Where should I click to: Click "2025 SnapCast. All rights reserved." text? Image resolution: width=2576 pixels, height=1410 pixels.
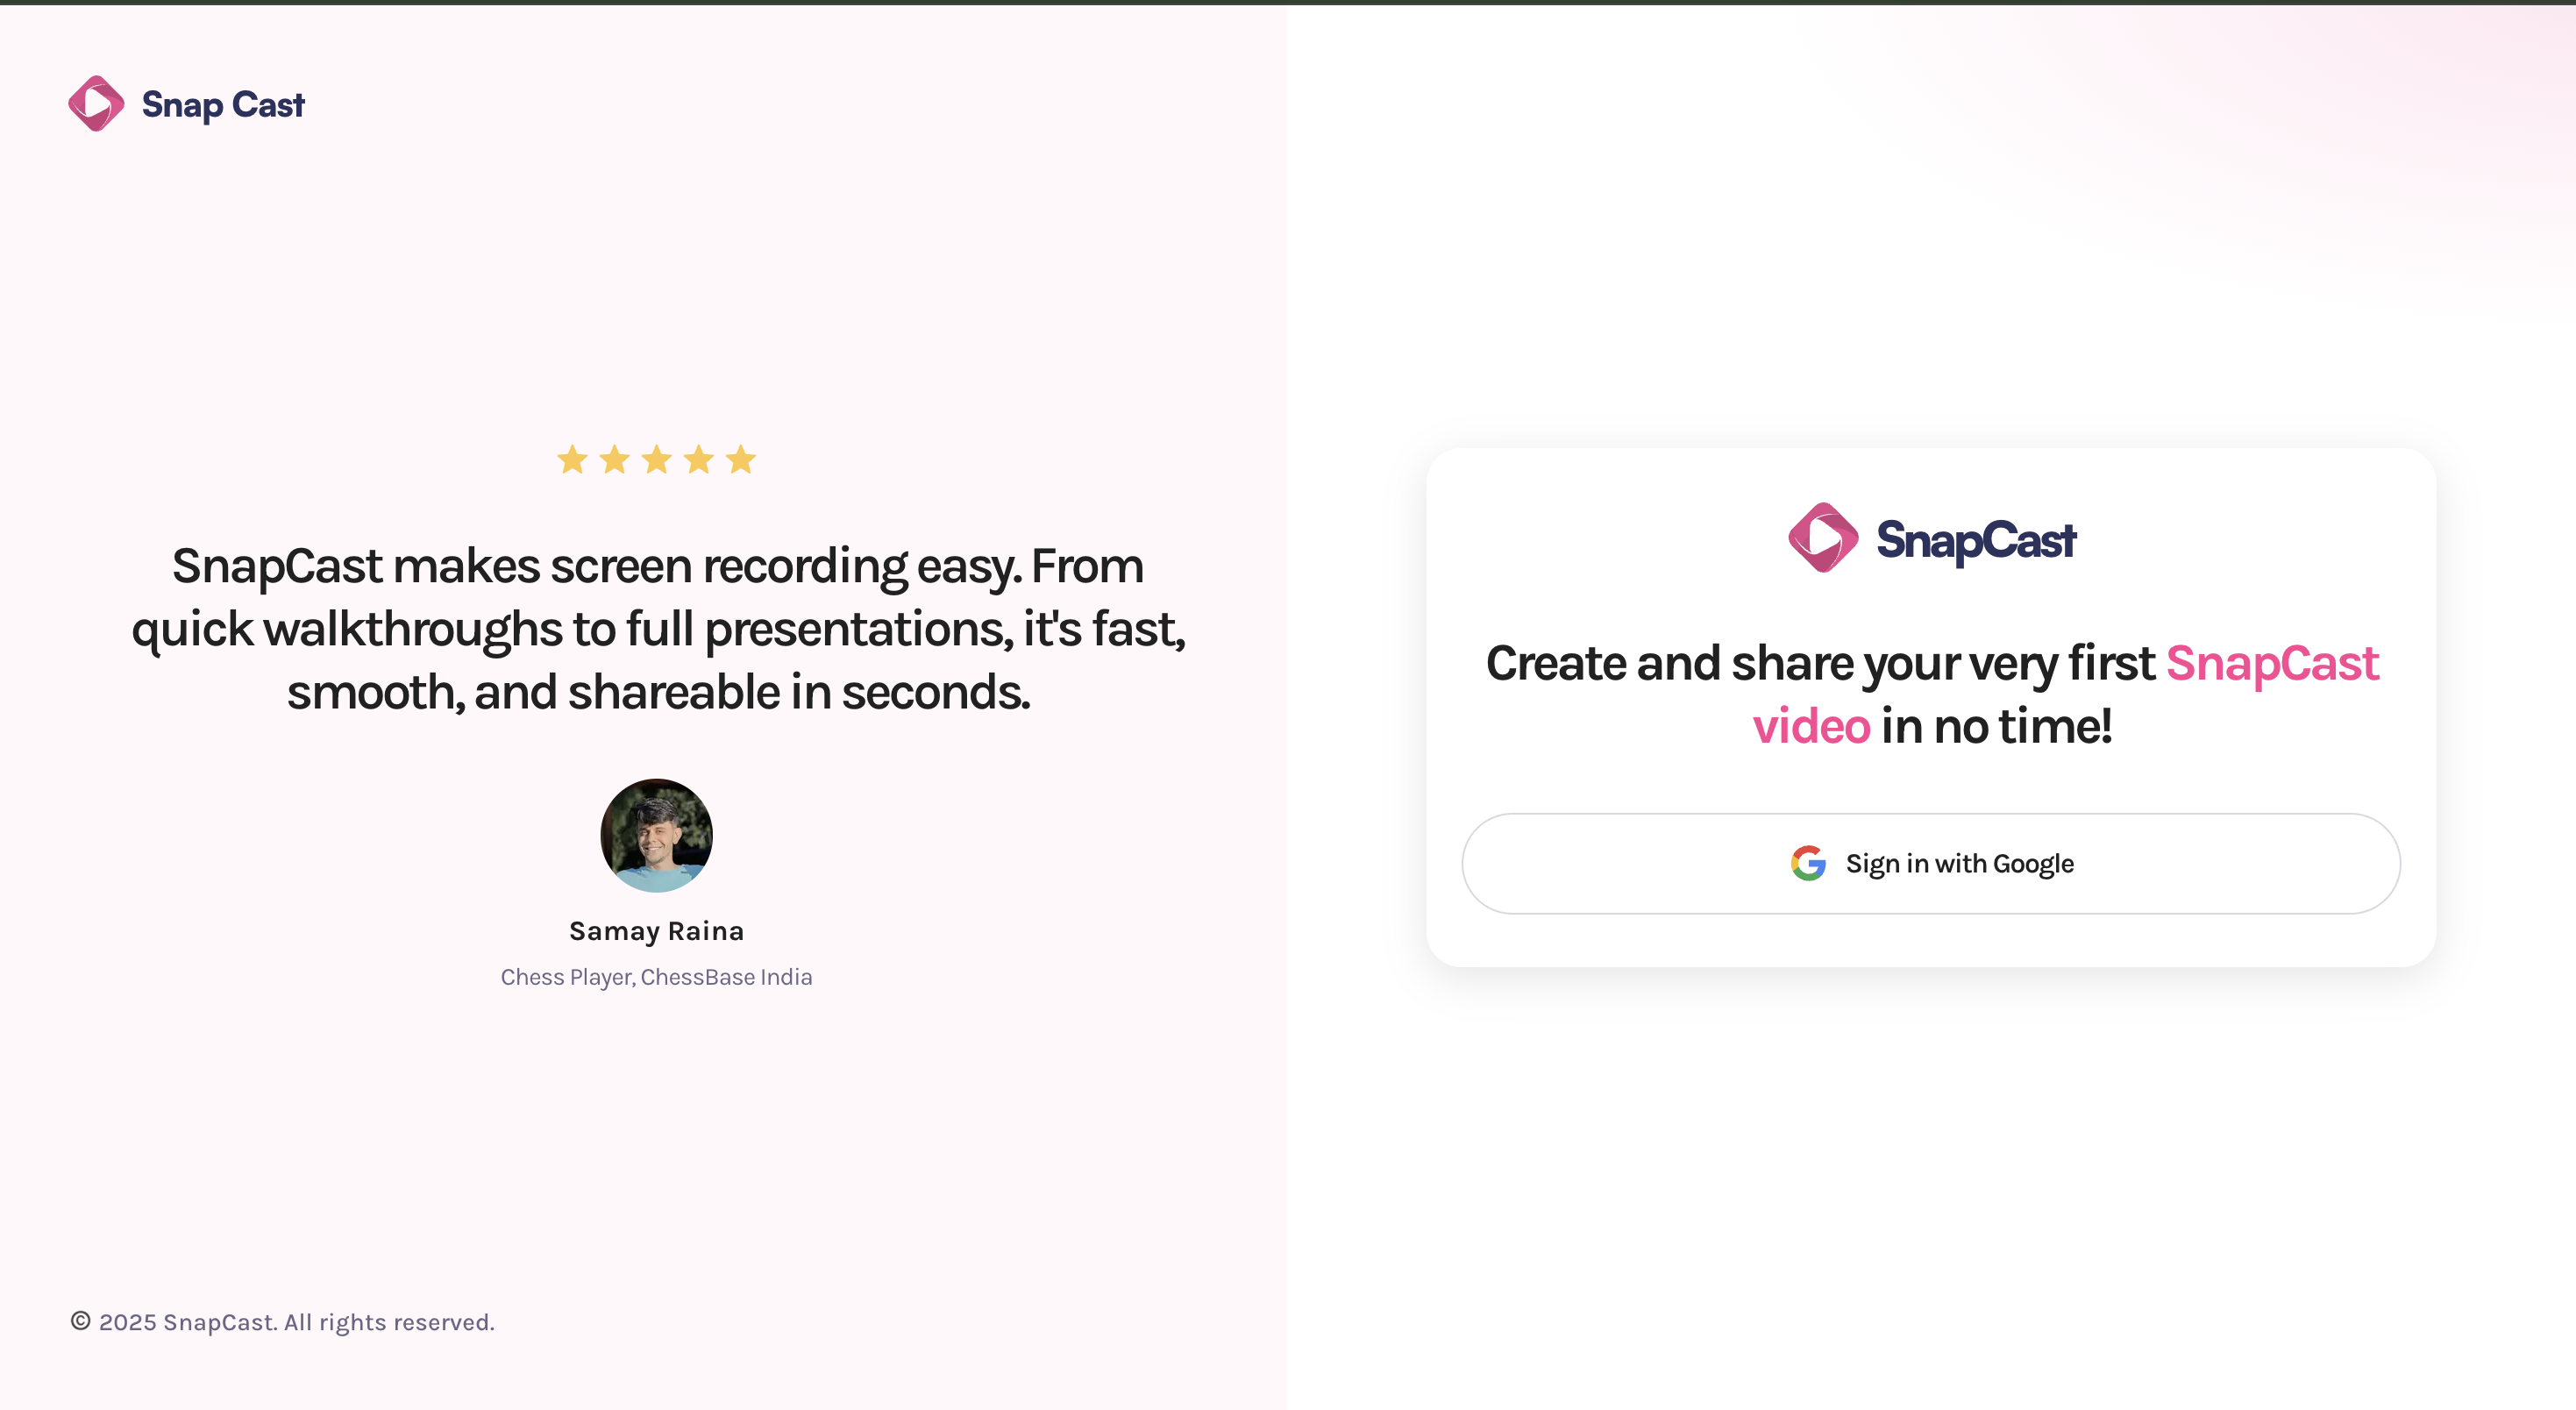pos(297,1322)
